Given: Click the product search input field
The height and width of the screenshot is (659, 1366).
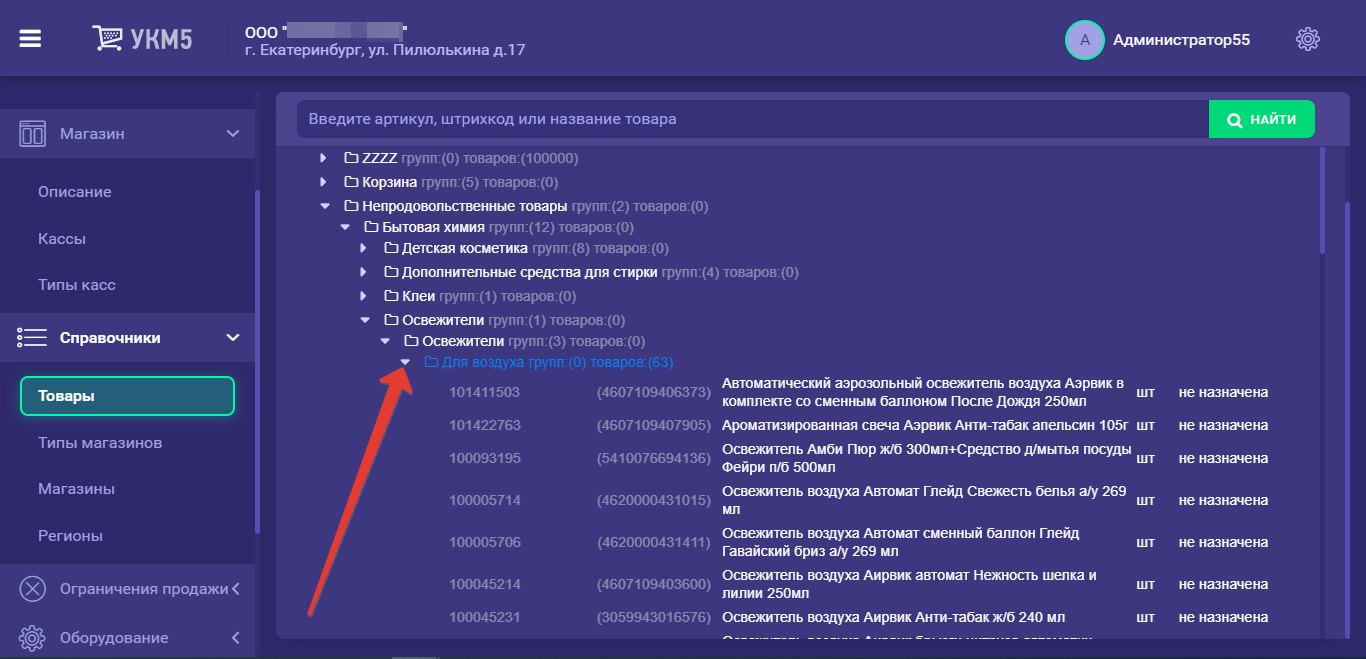Looking at the screenshot, I should [753, 120].
